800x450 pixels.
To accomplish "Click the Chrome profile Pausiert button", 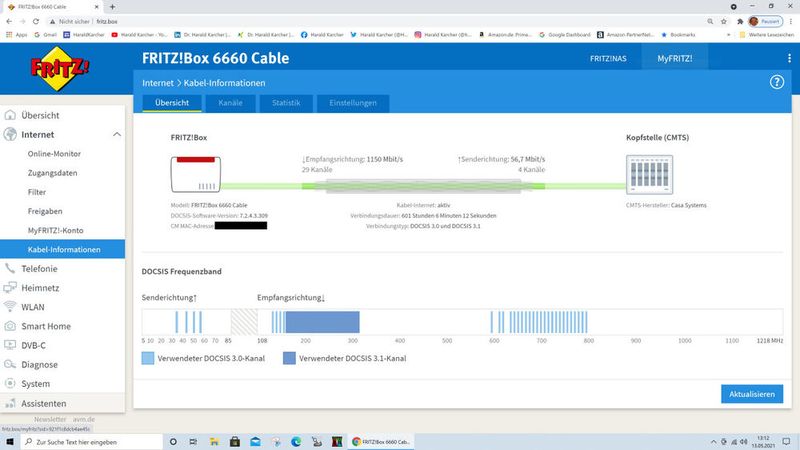I will 765,21.
